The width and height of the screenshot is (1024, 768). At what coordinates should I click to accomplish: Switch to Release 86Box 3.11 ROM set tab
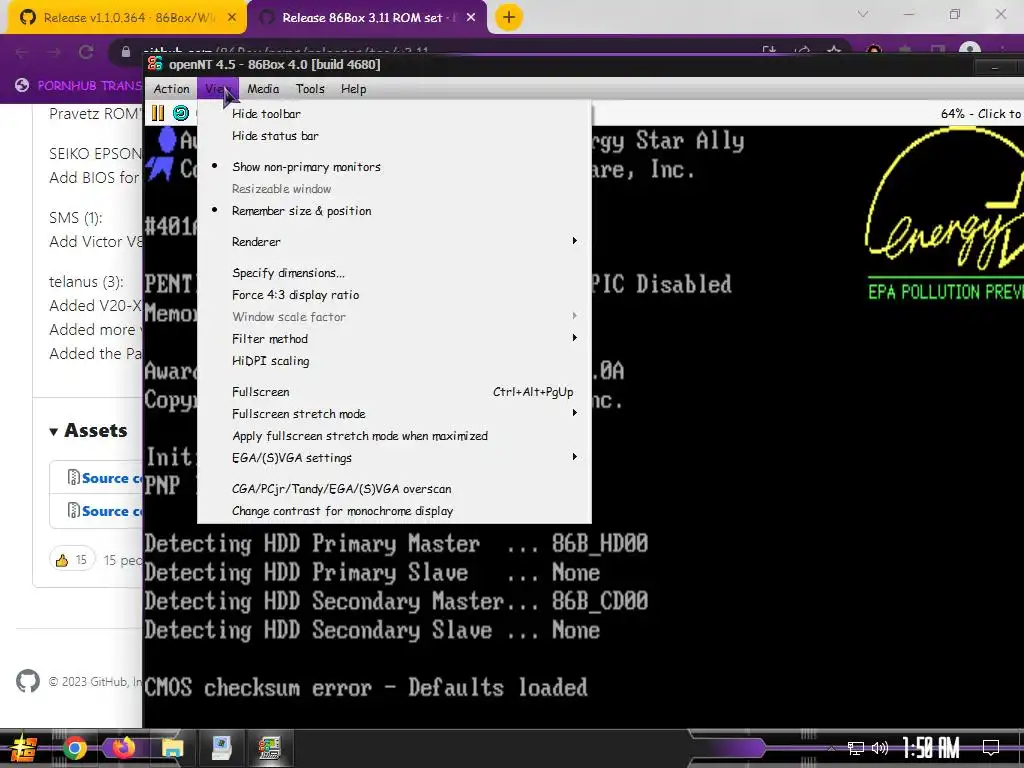click(368, 18)
